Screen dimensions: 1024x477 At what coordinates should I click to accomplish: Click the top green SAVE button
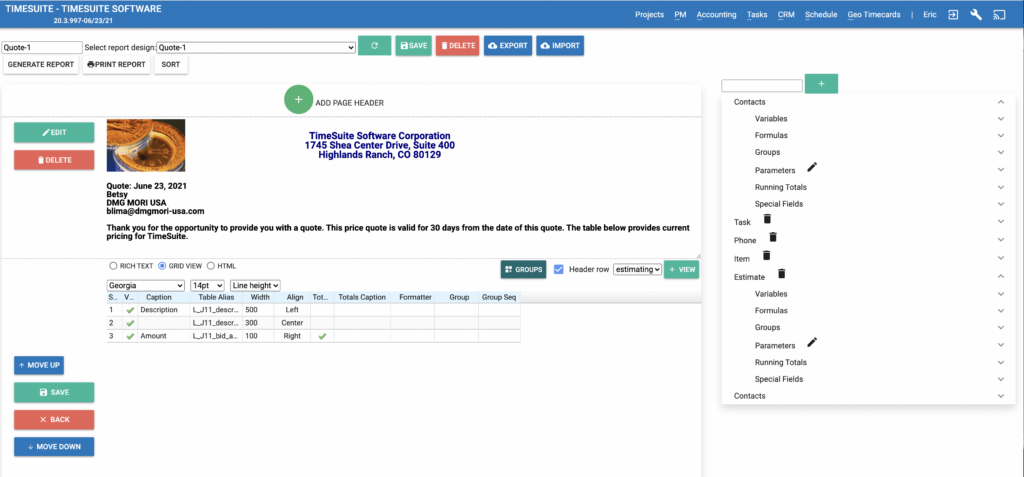pyautogui.click(x=413, y=46)
